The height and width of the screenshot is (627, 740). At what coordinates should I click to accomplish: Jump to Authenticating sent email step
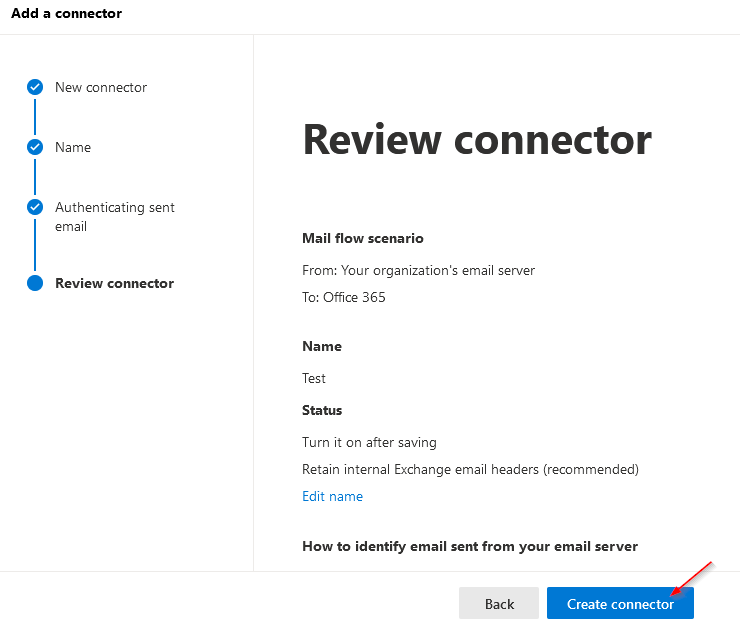115,217
